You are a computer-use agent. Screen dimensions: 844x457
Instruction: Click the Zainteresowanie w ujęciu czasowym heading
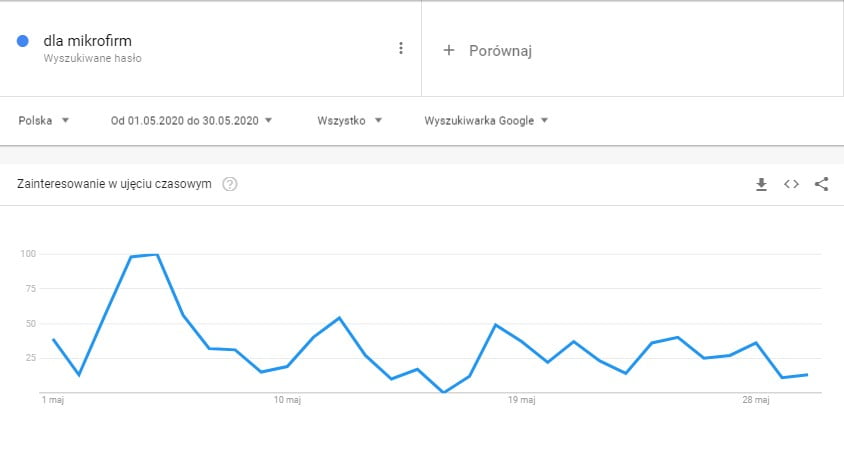coord(114,184)
